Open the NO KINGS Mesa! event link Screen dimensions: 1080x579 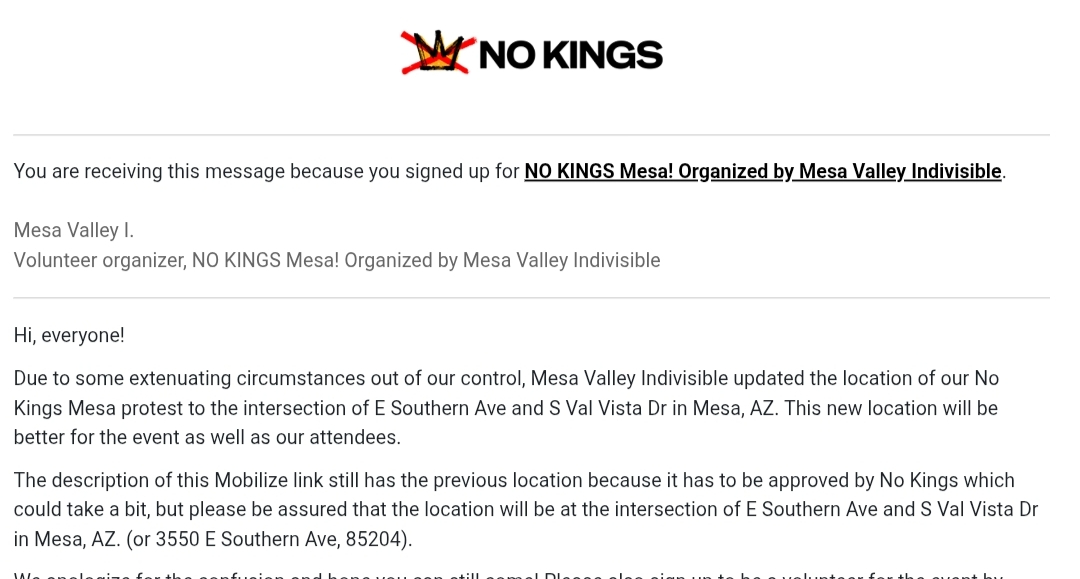click(762, 171)
